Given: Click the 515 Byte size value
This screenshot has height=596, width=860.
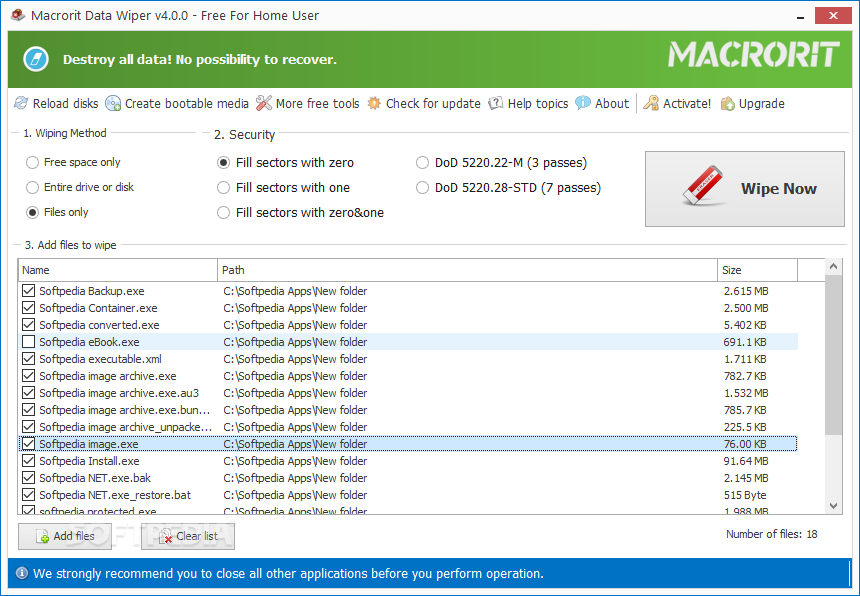Looking at the screenshot, I should point(745,495).
